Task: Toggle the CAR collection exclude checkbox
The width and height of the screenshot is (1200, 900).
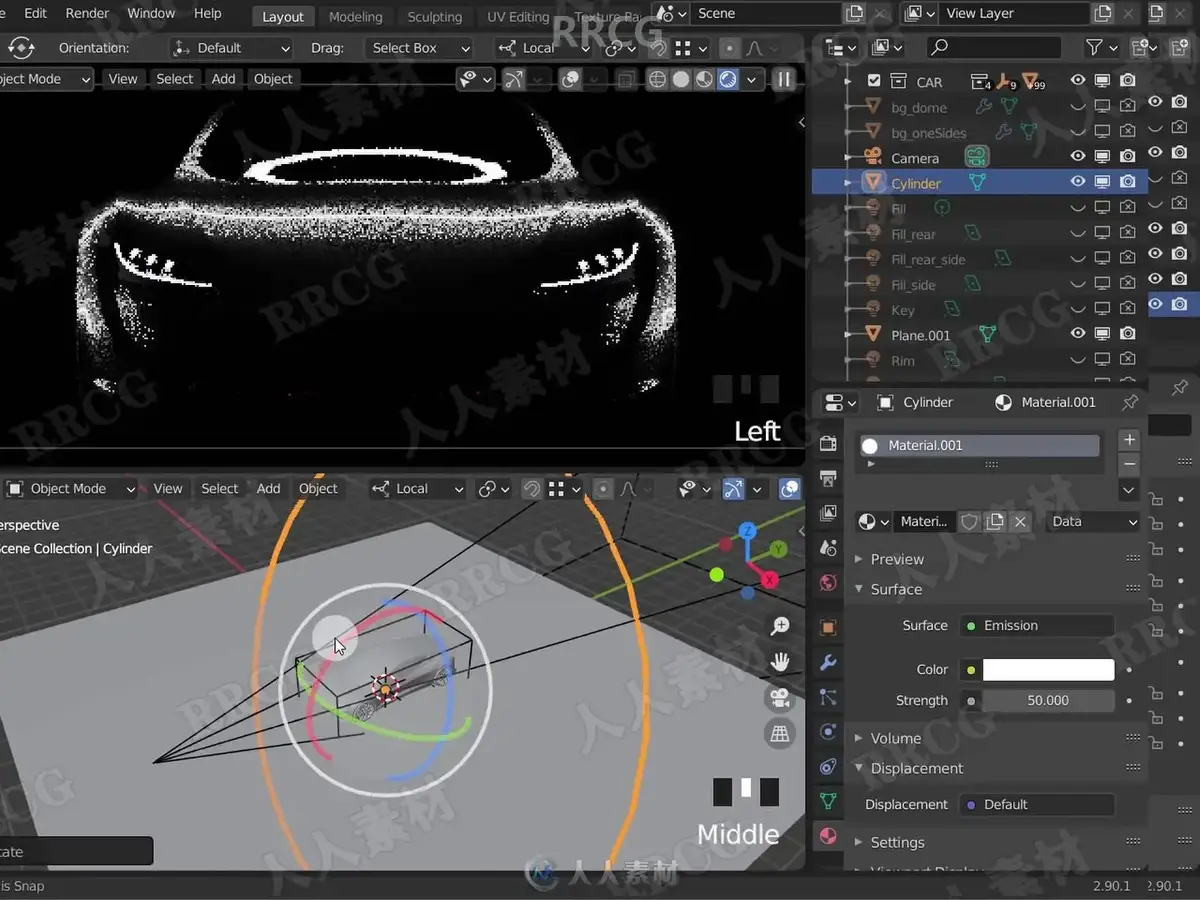Action: coord(874,82)
